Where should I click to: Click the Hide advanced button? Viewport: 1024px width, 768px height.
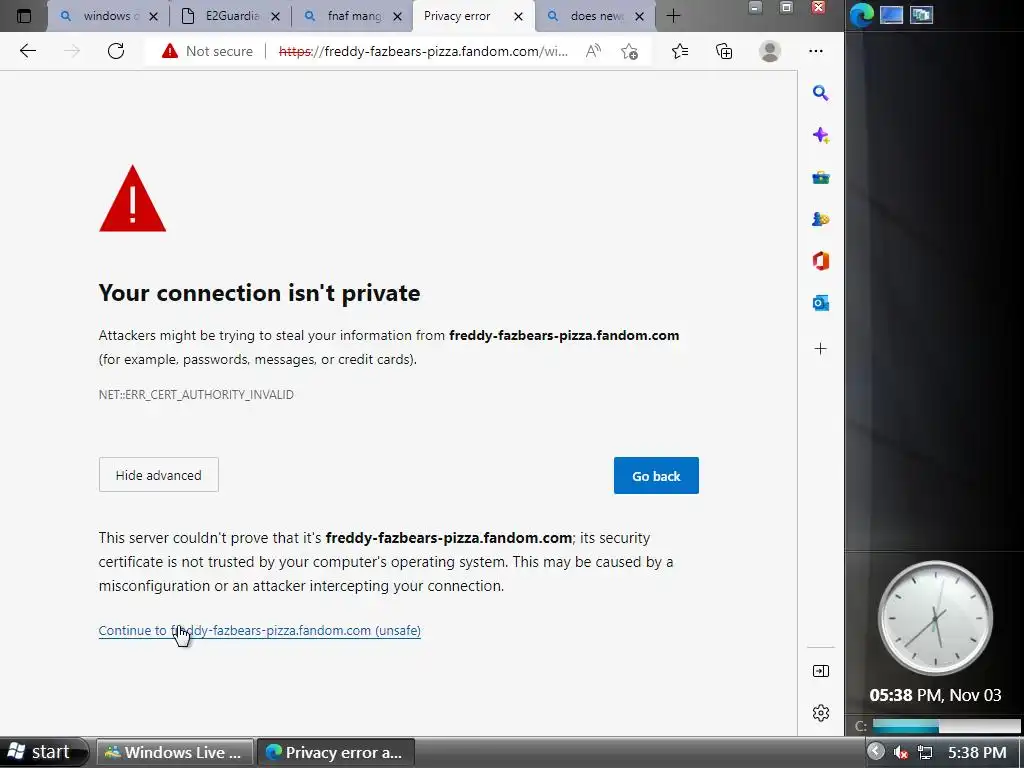[x=159, y=475]
